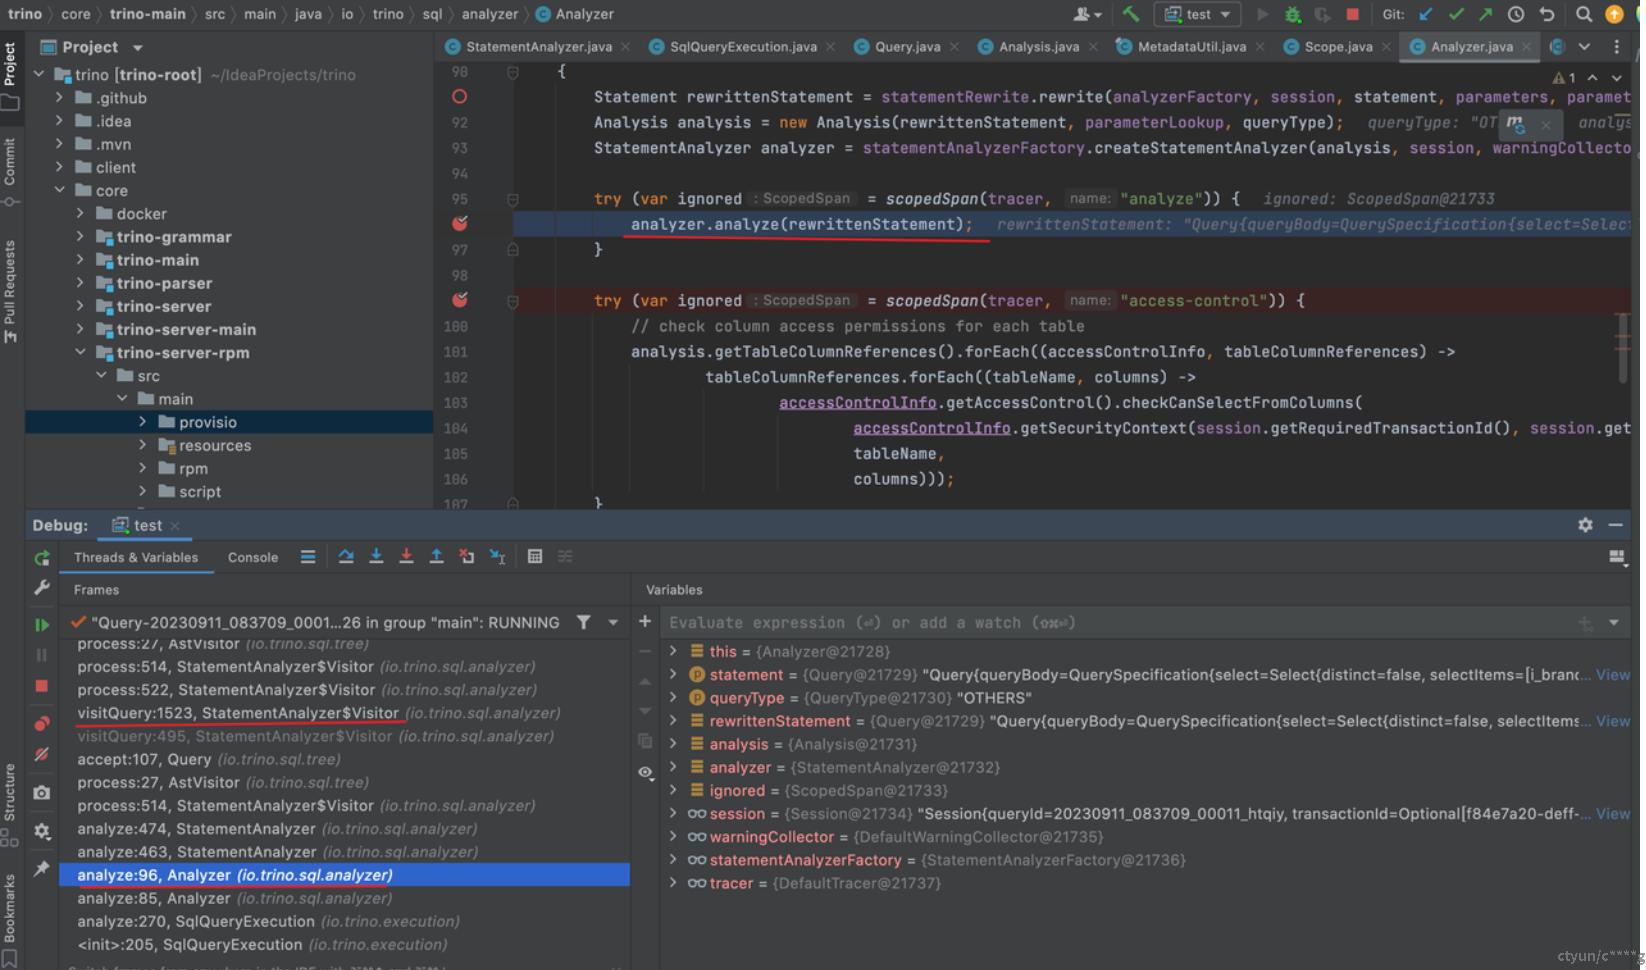Show hidden editor tabs chevron
The height and width of the screenshot is (970, 1646).
(x=1584, y=47)
